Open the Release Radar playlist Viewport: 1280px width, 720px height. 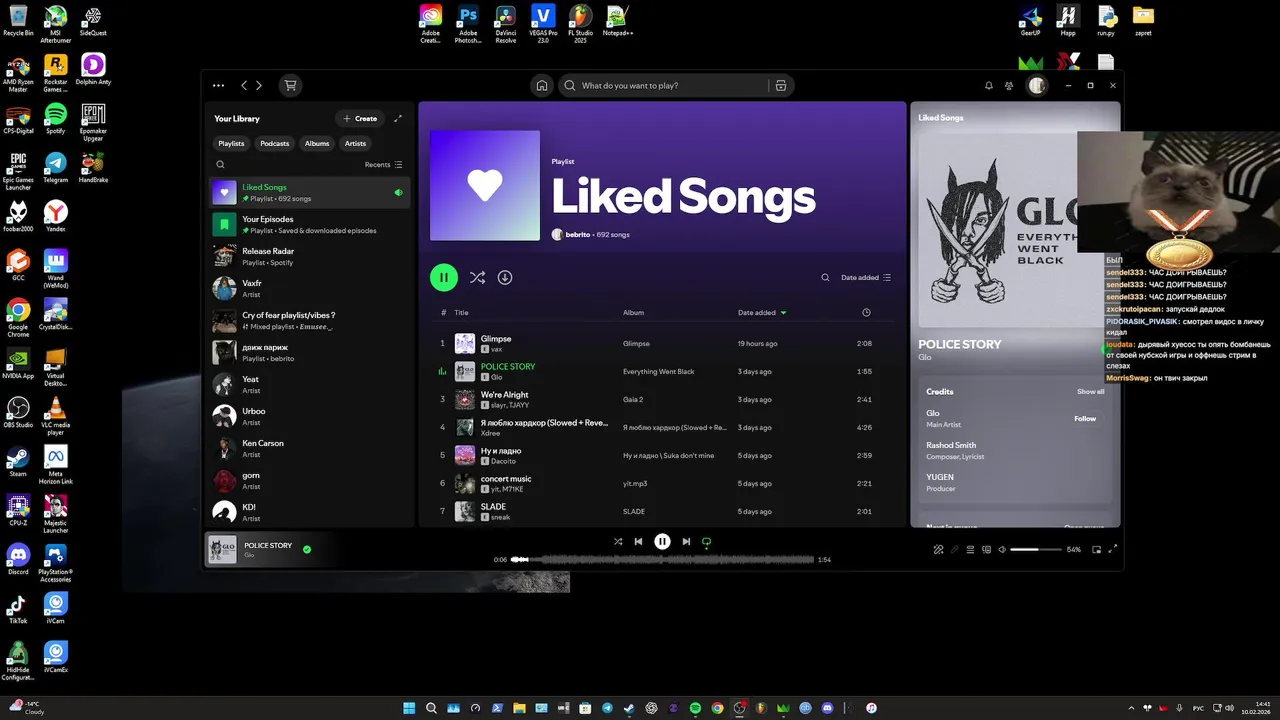pyautogui.click(x=310, y=257)
